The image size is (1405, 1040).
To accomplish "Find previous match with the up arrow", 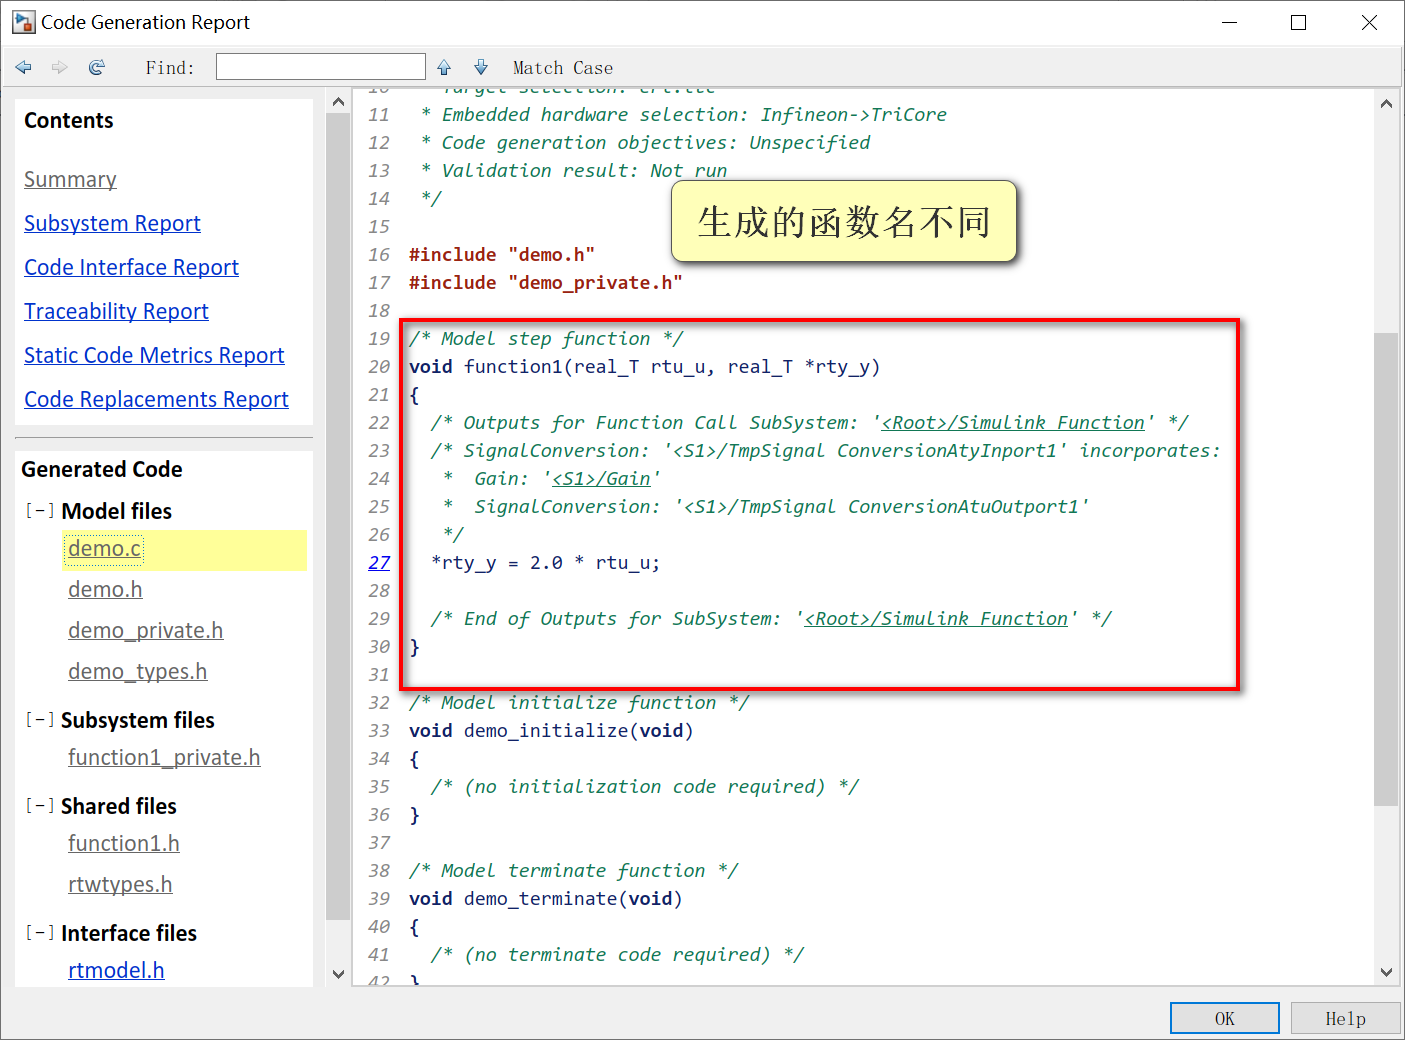I will coord(444,67).
